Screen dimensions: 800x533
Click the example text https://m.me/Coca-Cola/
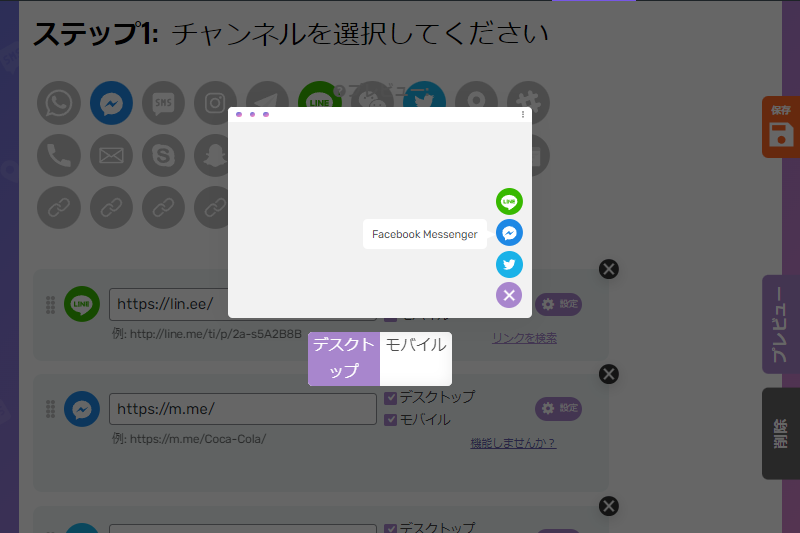[x=198, y=439]
